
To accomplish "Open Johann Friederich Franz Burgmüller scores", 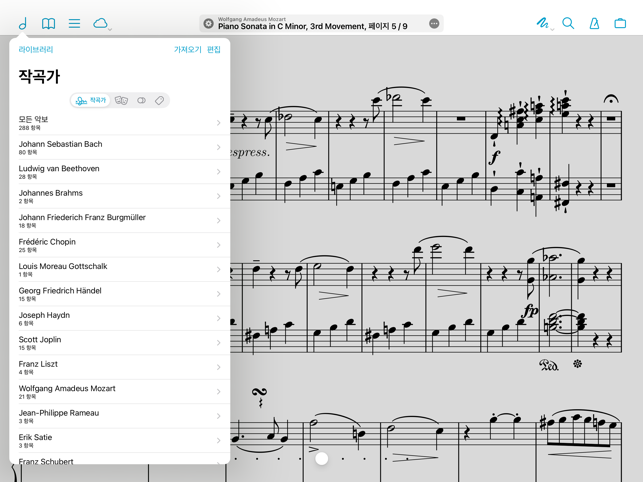I will [119, 220].
